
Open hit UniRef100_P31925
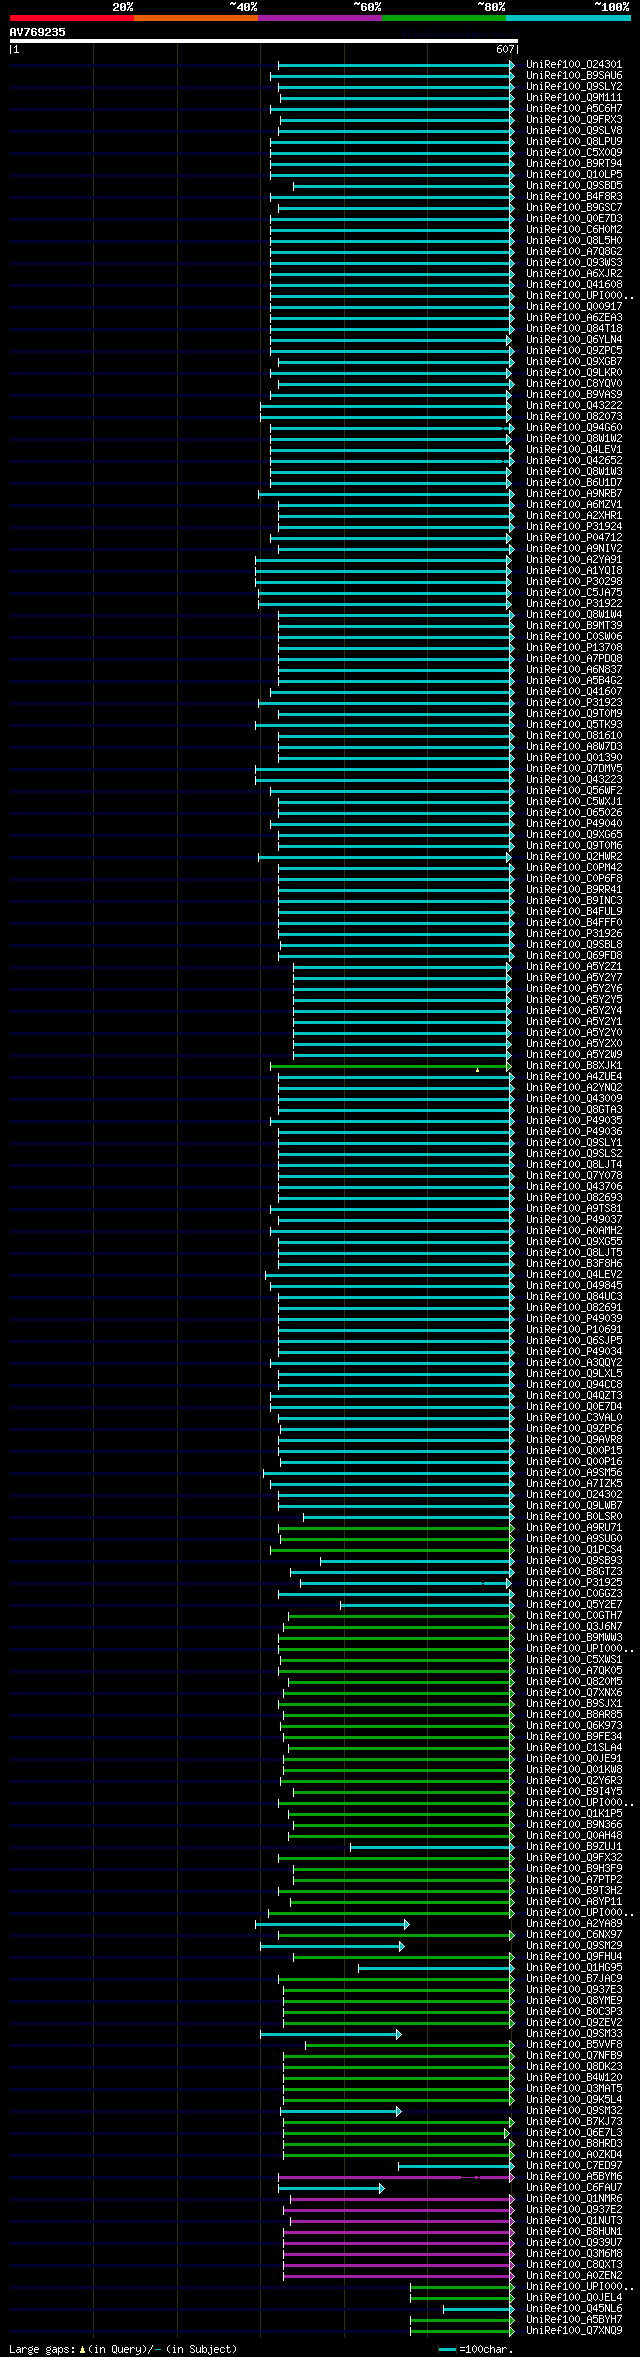(x=574, y=1582)
